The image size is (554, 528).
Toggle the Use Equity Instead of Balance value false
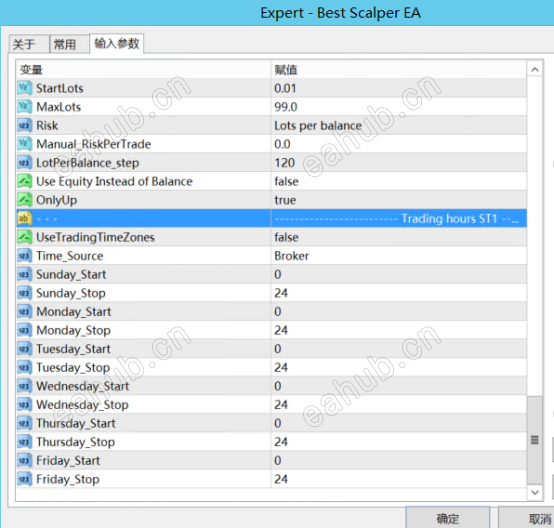[x=287, y=181]
